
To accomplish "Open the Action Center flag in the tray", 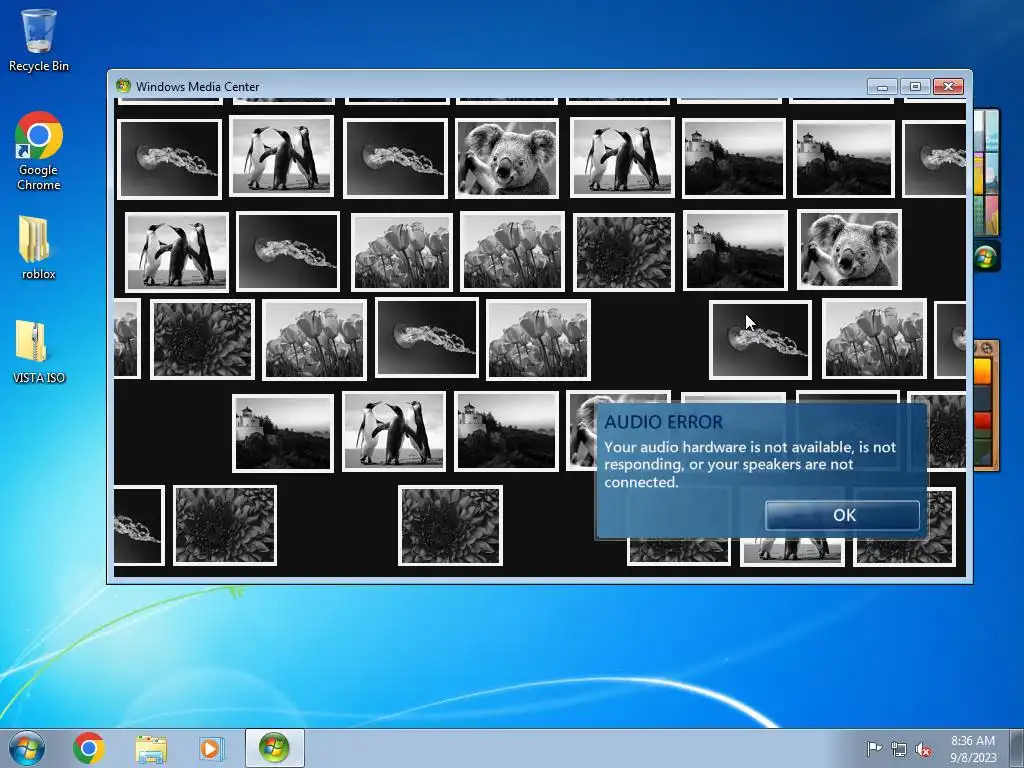I will [x=874, y=748].
